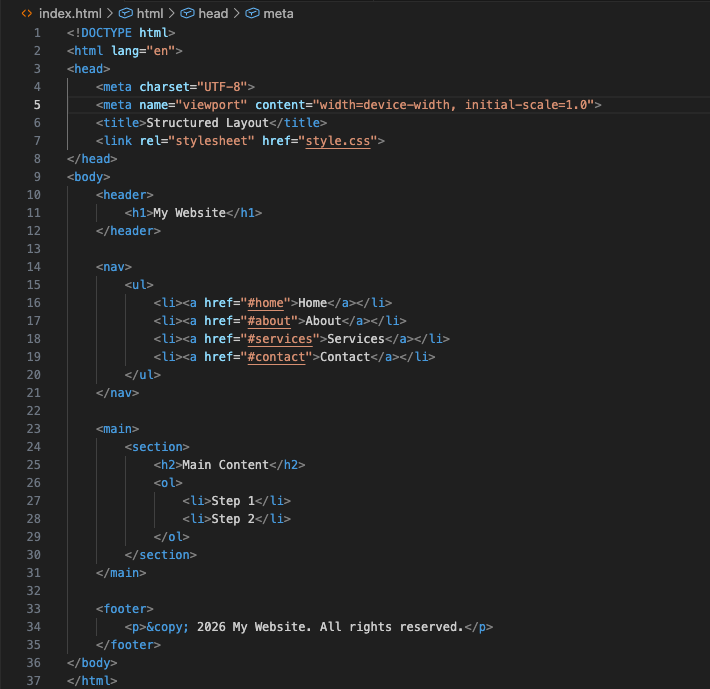
Task: Click the opening footer tag
Action: tap(125, 609)
